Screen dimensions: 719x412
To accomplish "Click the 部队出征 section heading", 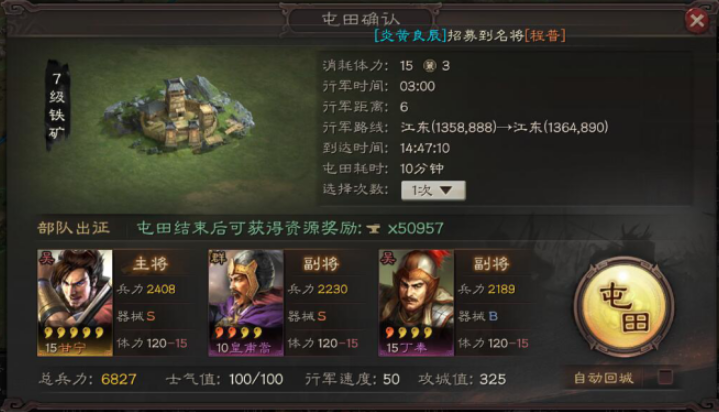I will coord(74,228).
